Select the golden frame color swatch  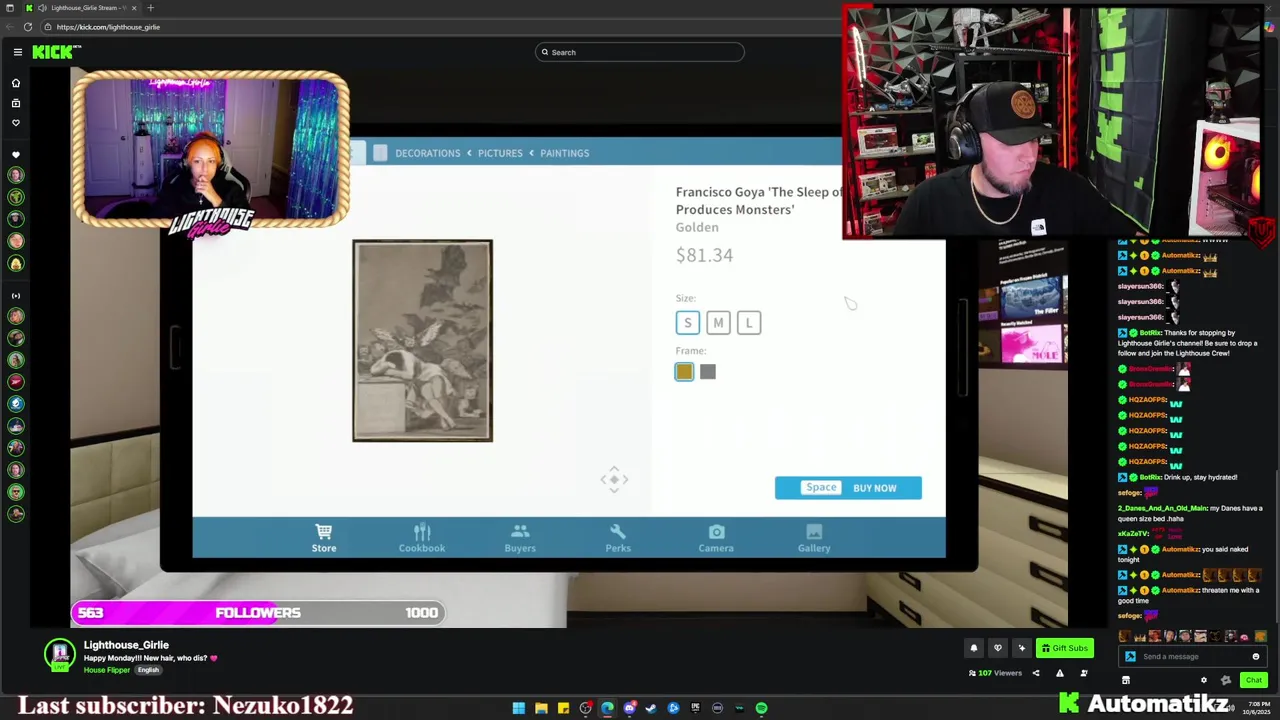(x=684, y=372)
